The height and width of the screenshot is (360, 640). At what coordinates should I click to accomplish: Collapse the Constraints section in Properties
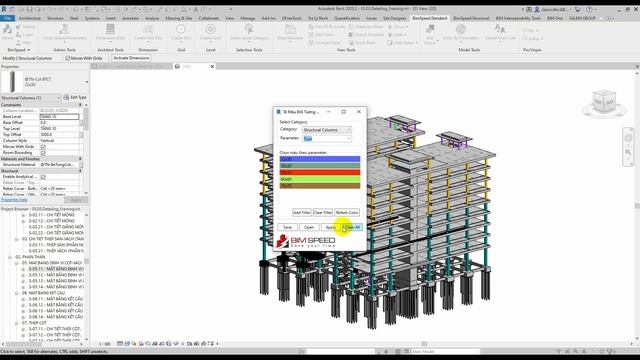pyautogui.click(x=80, y=105)
